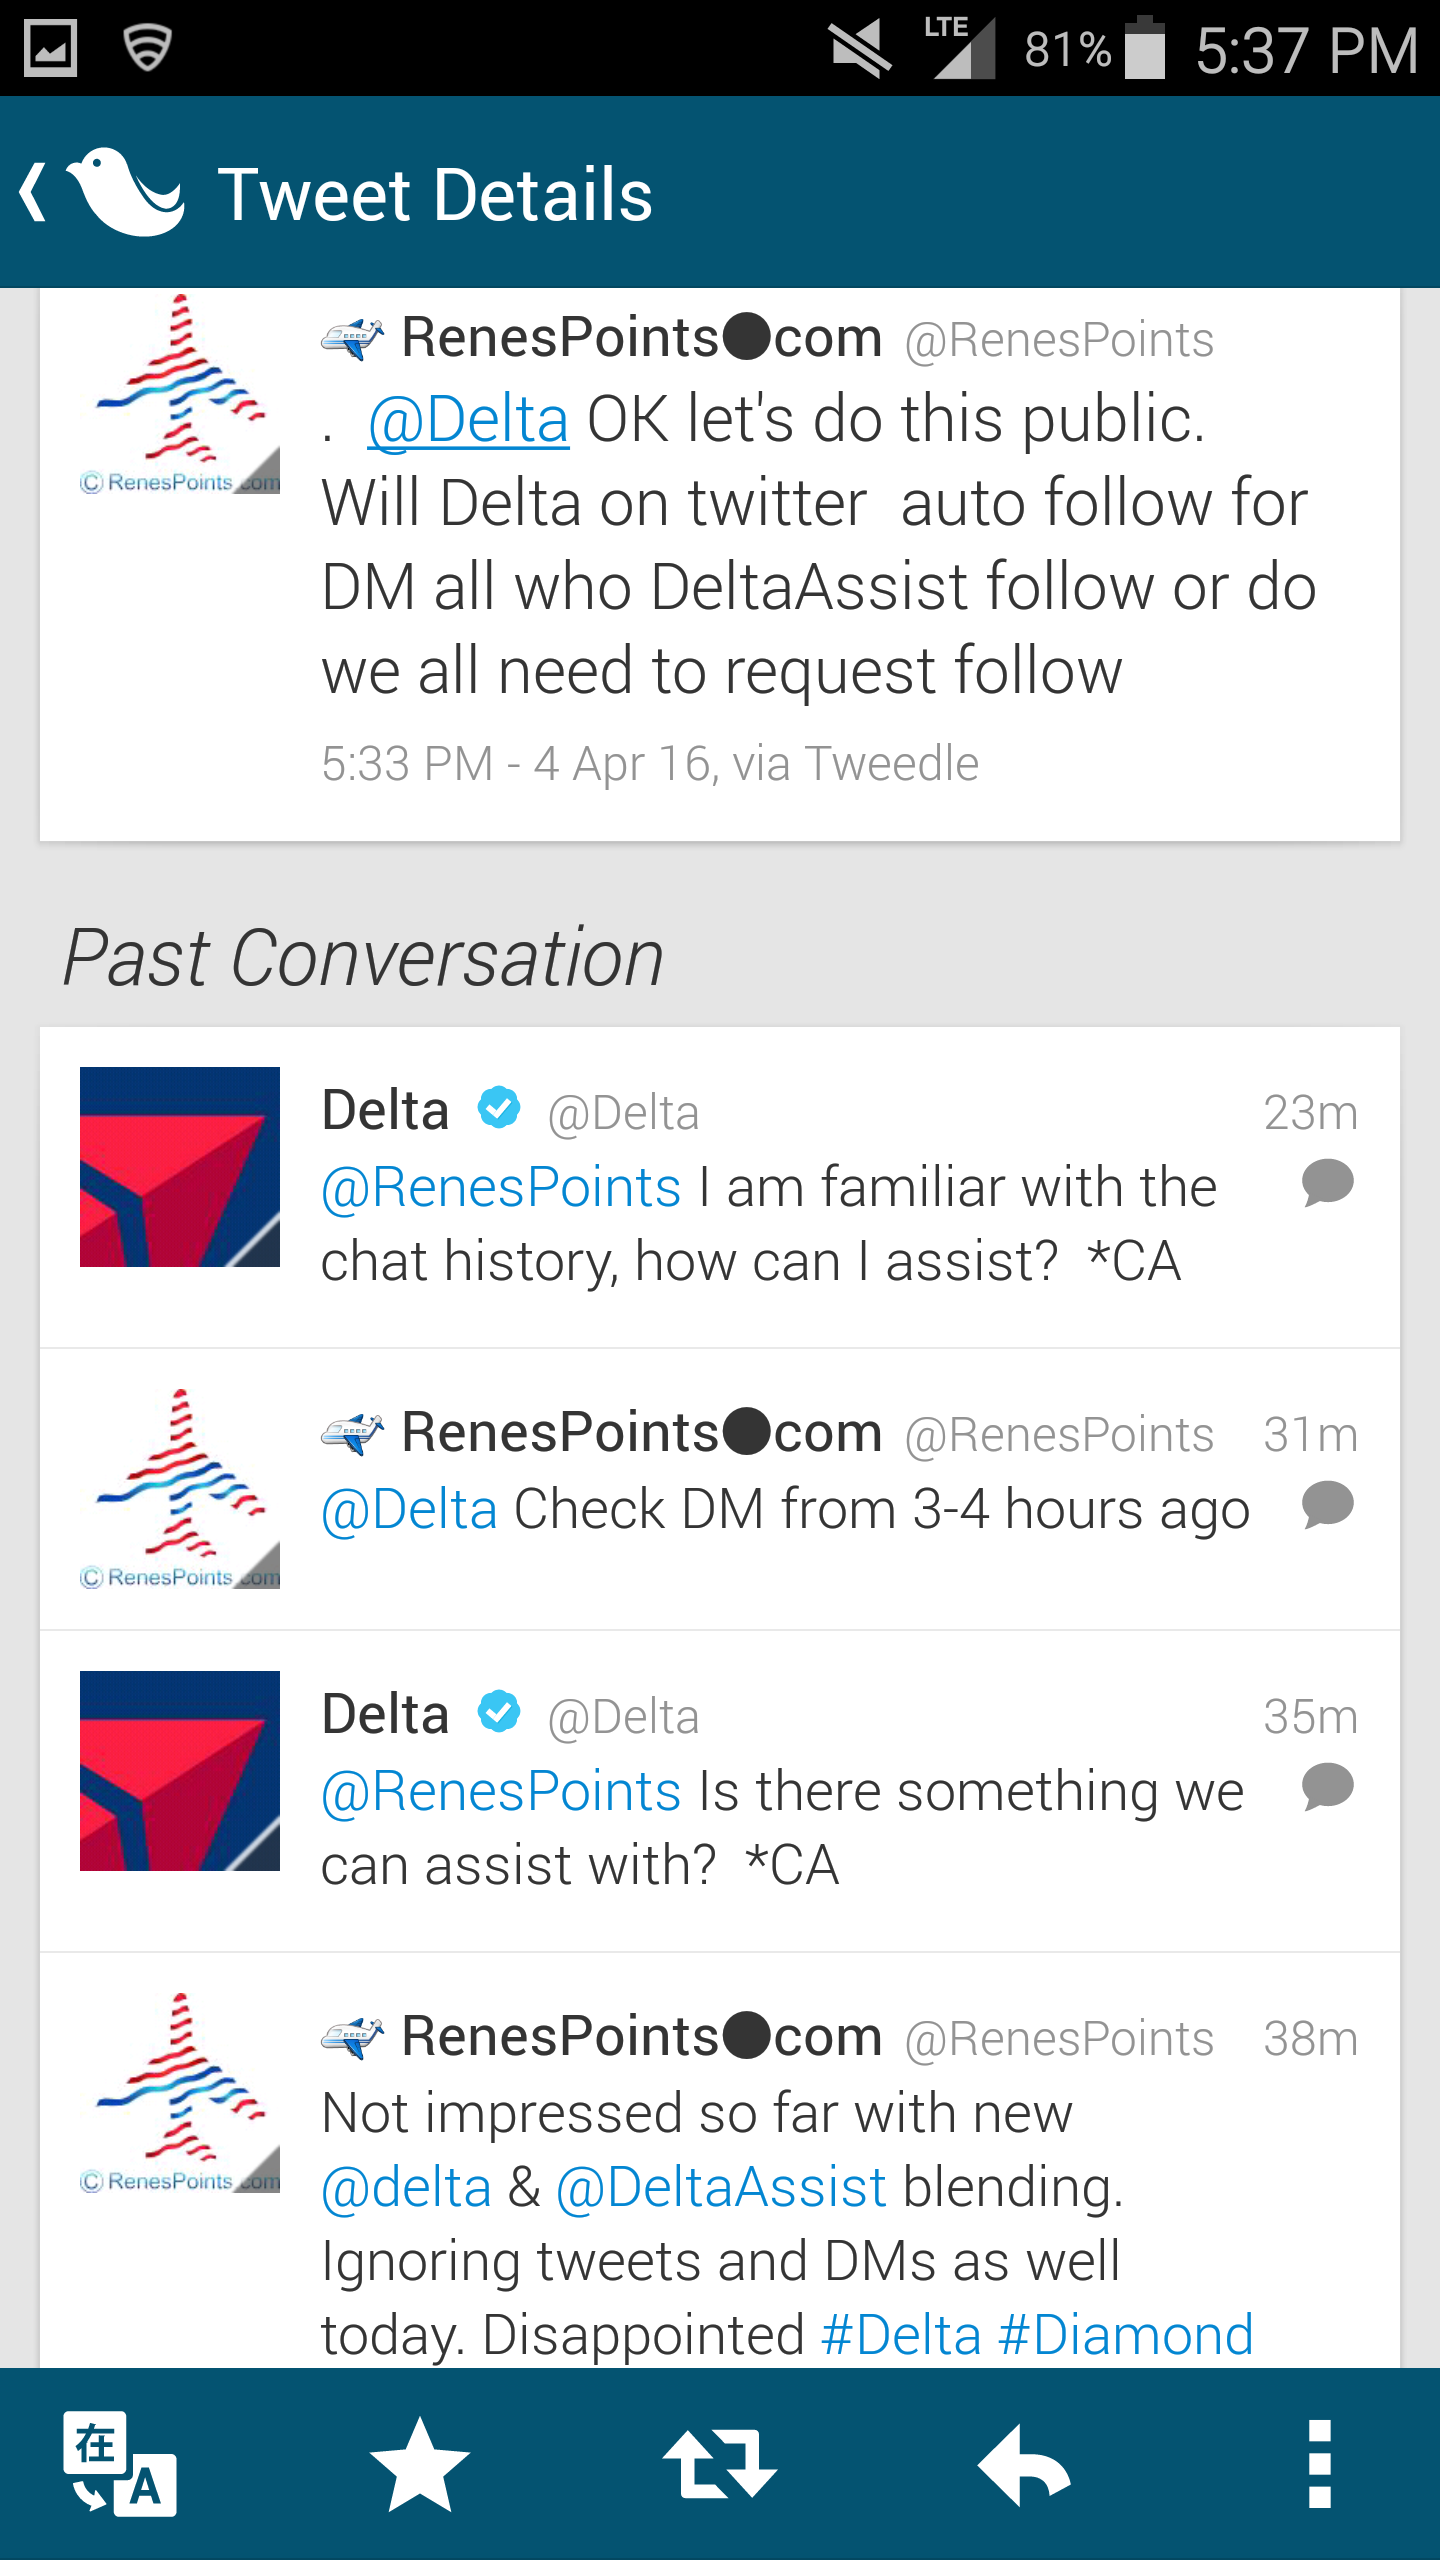Image resolution: width=1440 pixels, height=2560 pixels.
Task: Tap the reply bubble on Delta's 35m tweet
Action: 1328,1787
